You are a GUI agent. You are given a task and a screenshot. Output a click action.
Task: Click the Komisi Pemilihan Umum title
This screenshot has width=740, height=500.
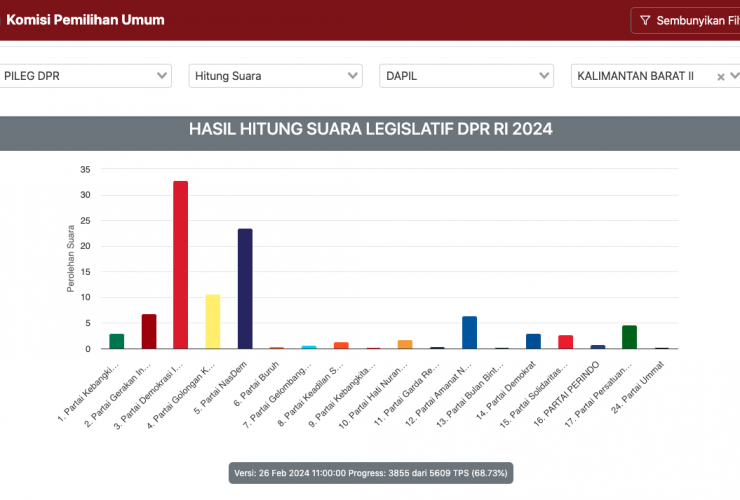point(85,20)
